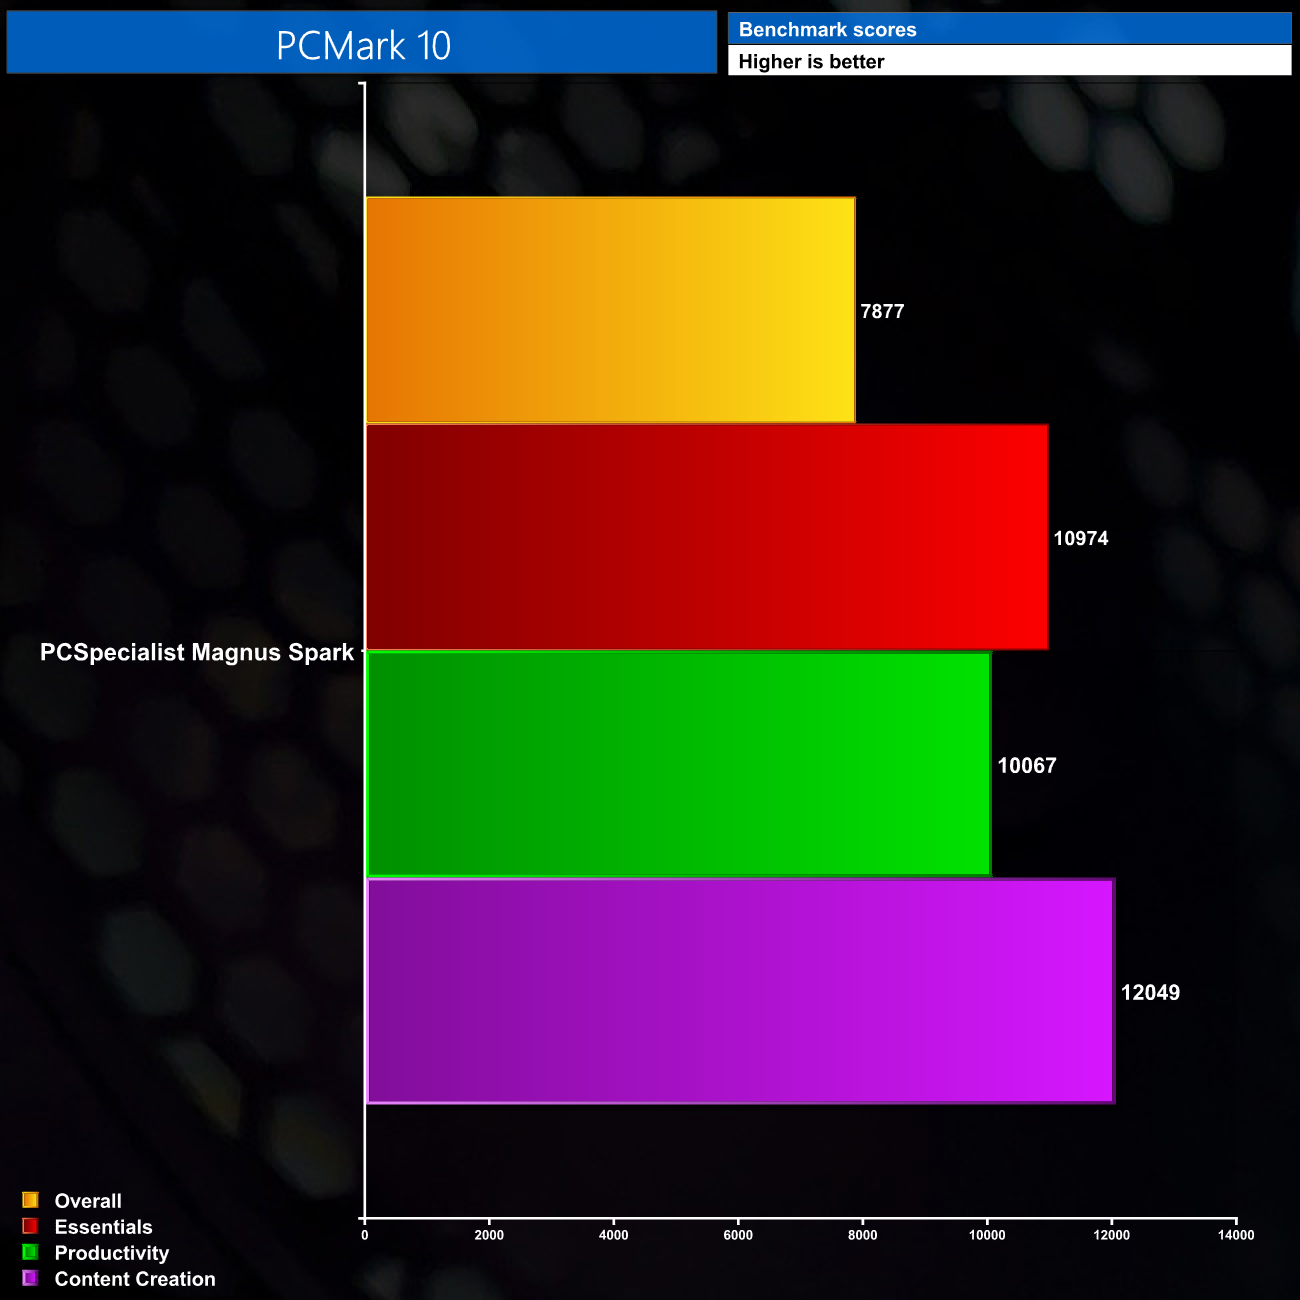Screen dimensions: 1300x1300
Task: Click the 10000 axis tick label
Action: 987,1235
